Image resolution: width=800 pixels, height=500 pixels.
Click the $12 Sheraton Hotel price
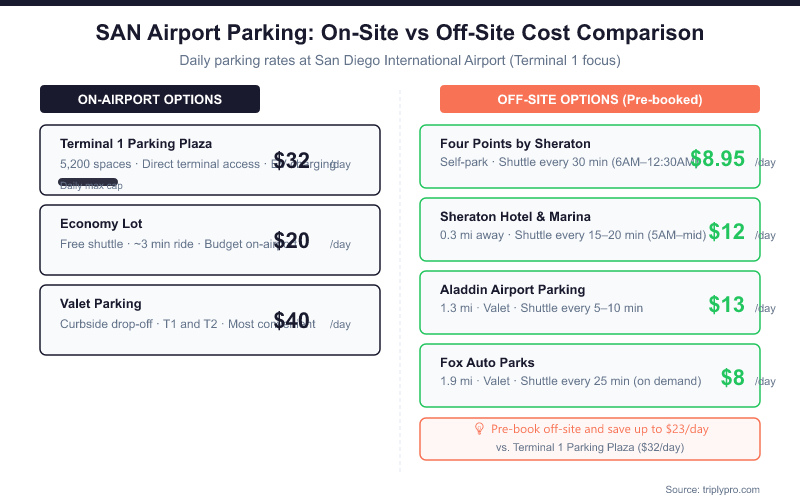(727, 232)
